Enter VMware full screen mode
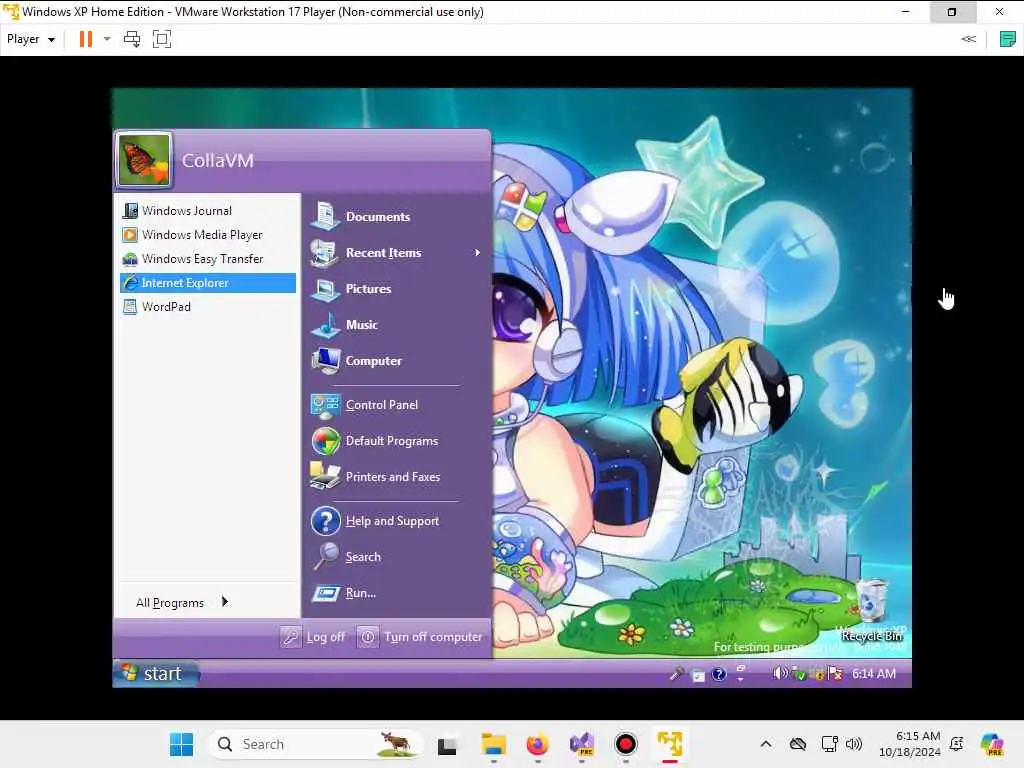Image resolution: width=1024 pixels, height=768 pixels. tap(162, 39)
